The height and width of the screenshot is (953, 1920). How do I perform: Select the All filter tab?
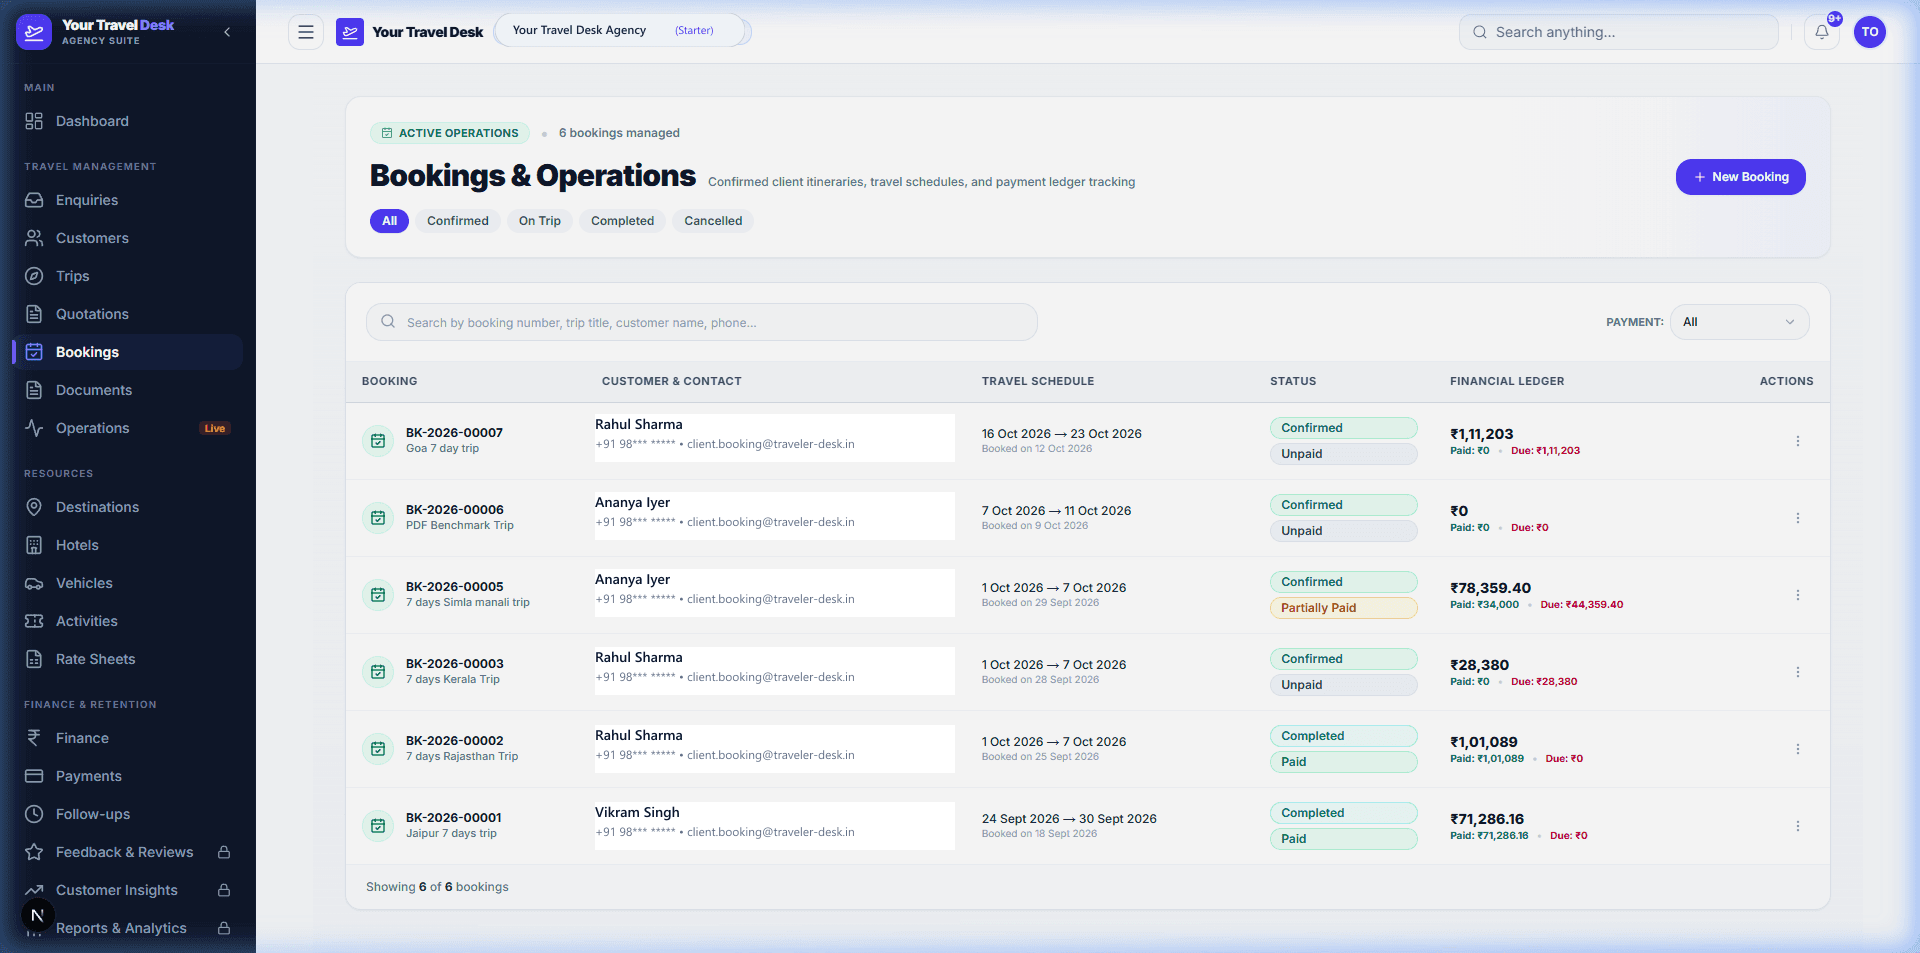coord(389,221)
